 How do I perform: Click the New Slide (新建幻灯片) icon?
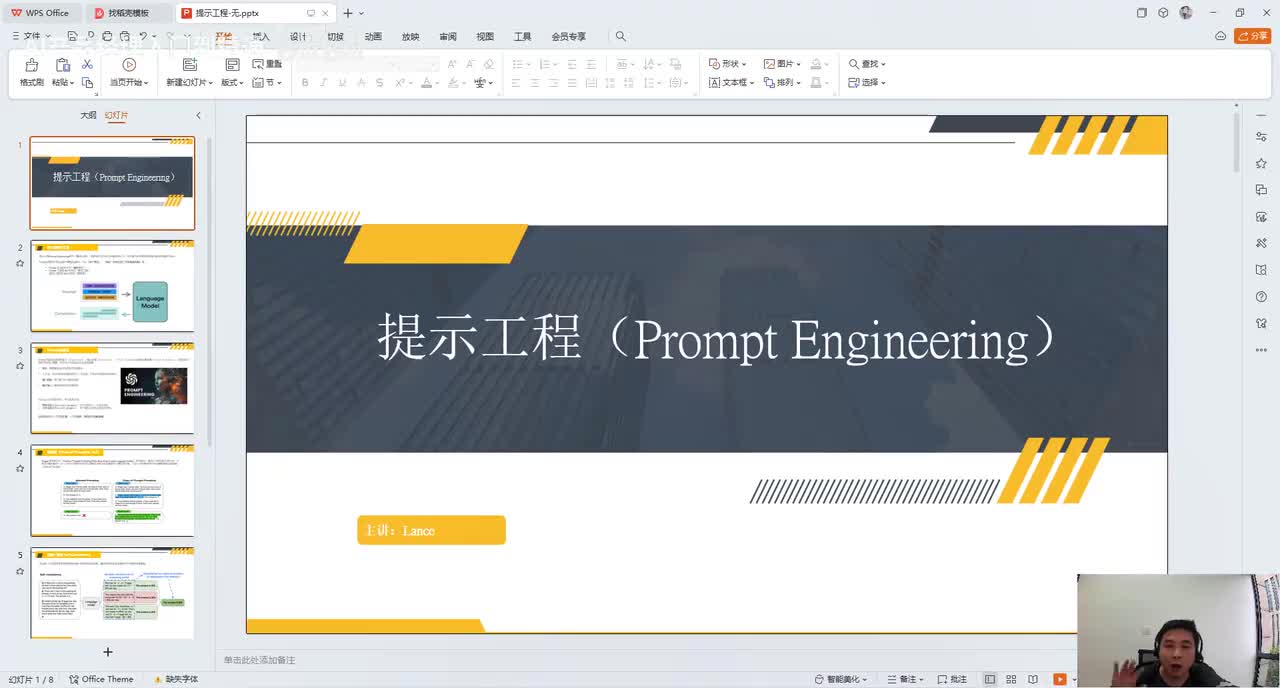pyautogui.click(x=190, y=65)
